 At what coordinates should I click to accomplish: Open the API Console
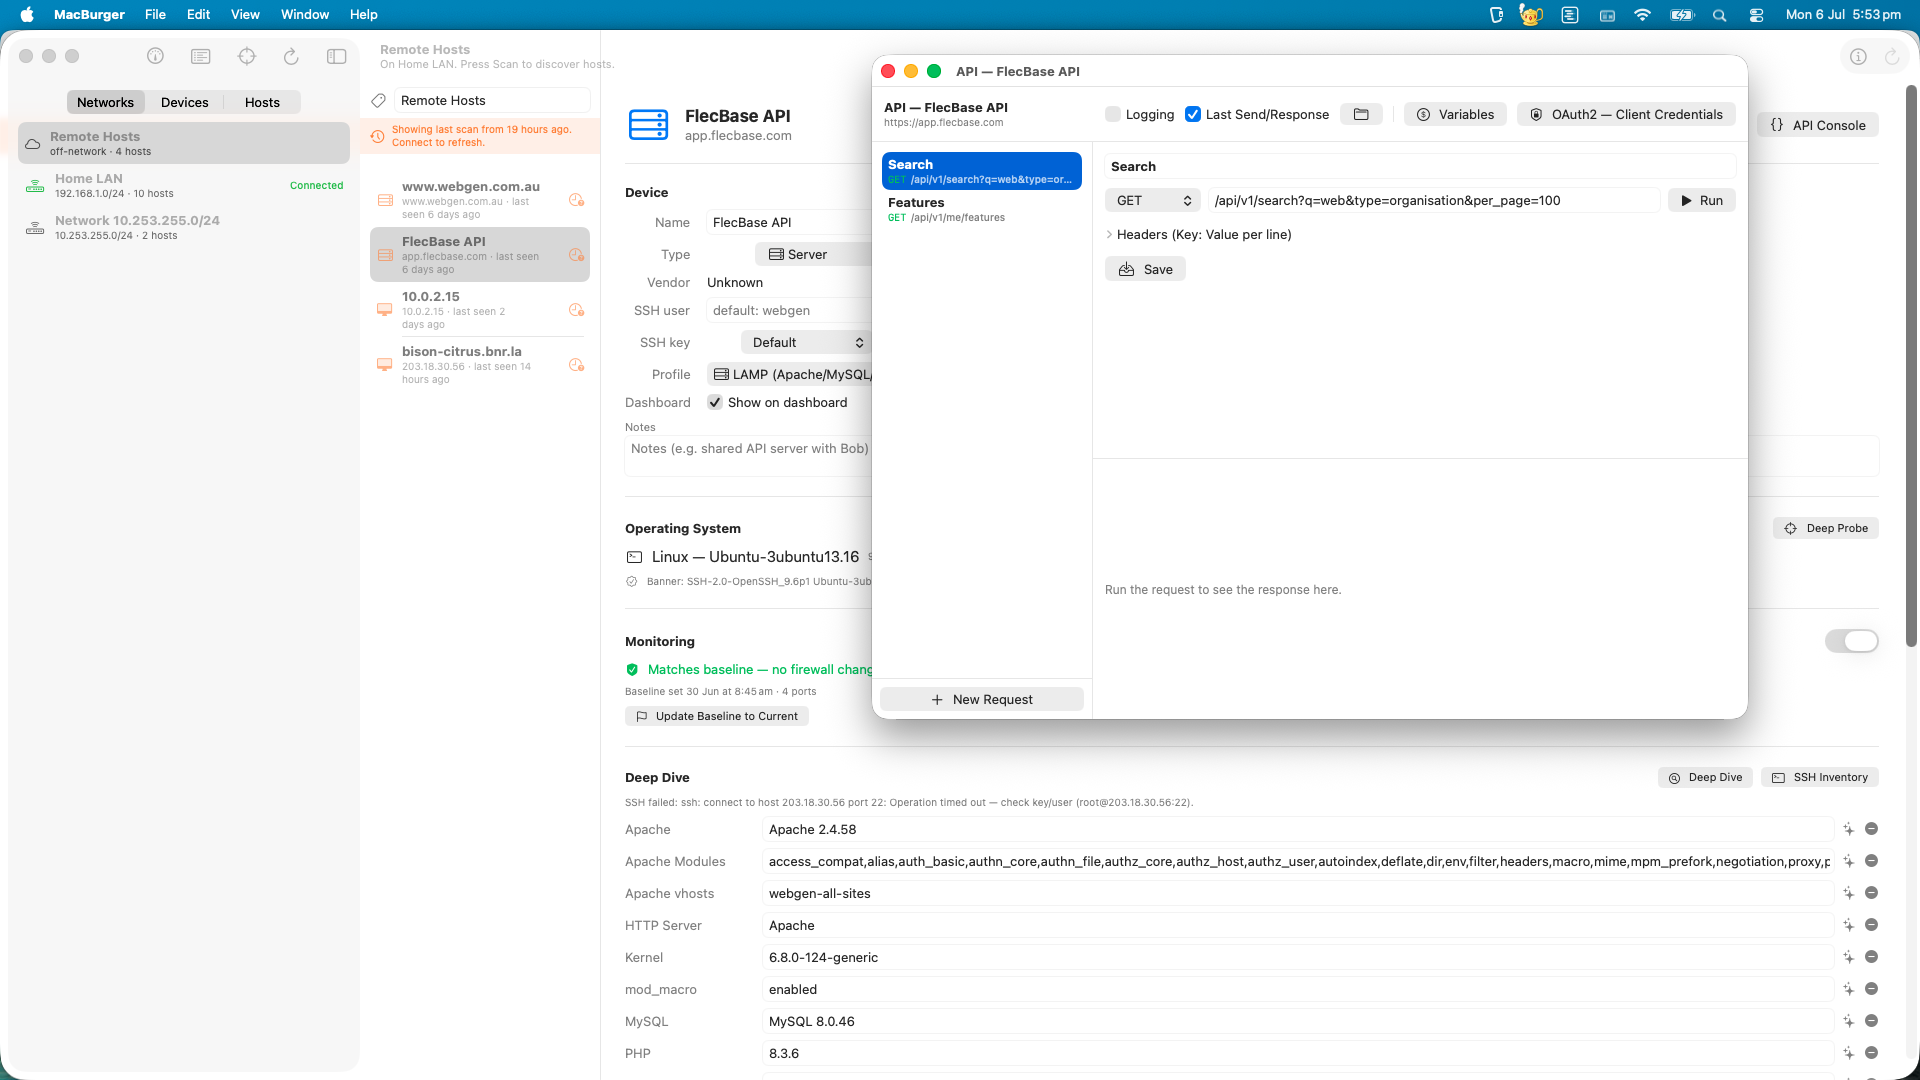click(x=1818, y=125)
